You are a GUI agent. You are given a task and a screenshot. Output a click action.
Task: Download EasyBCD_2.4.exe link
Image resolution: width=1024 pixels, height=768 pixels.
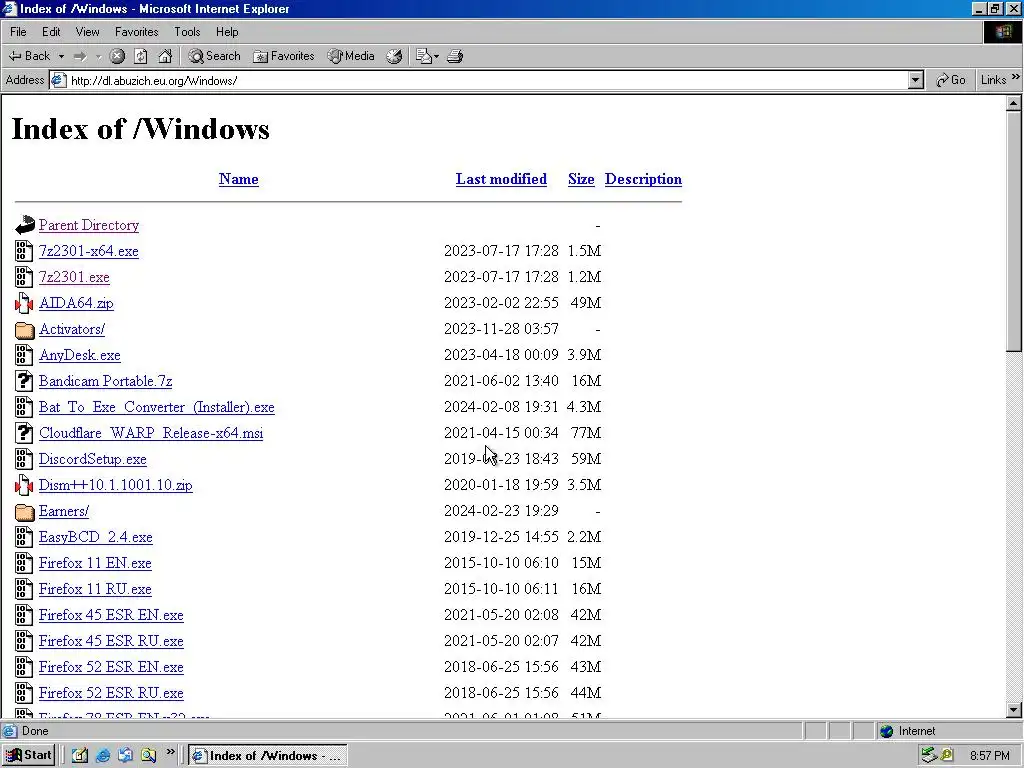point(96,537)
